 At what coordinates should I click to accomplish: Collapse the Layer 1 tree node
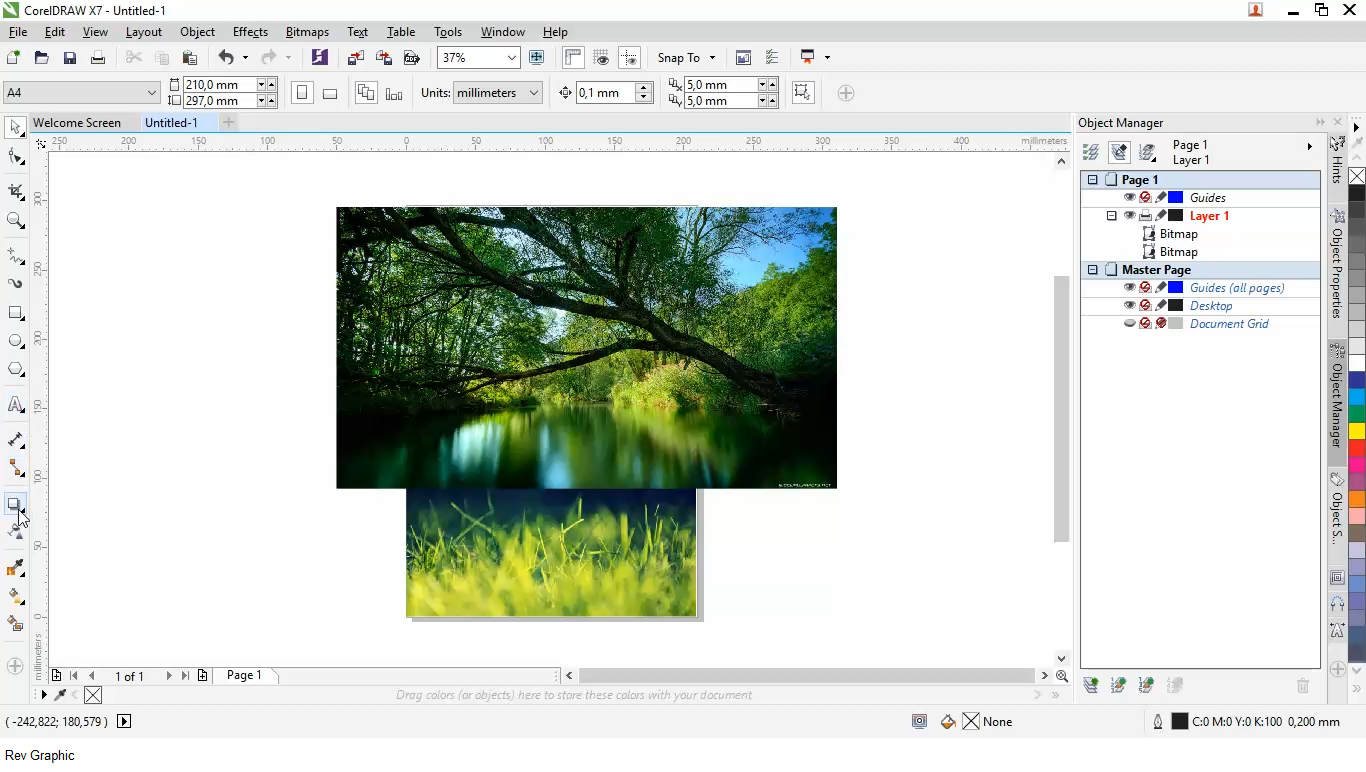pos(1111,216)
